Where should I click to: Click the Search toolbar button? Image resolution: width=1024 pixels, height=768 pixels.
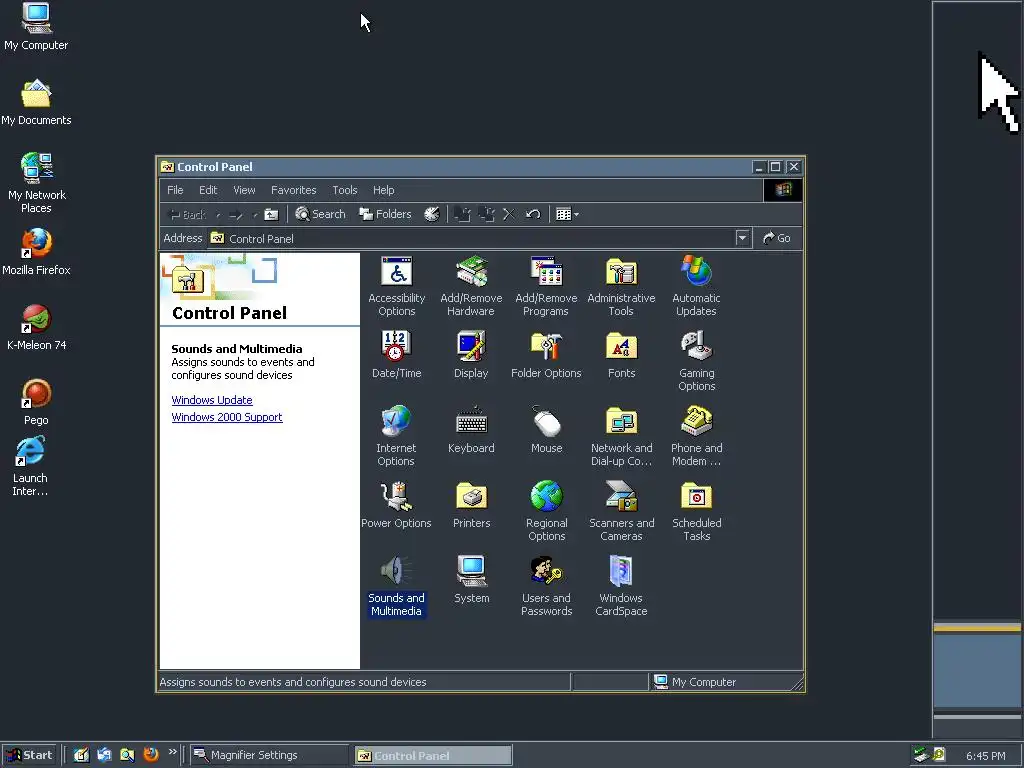pyautogui.click(x=320, y=214)
